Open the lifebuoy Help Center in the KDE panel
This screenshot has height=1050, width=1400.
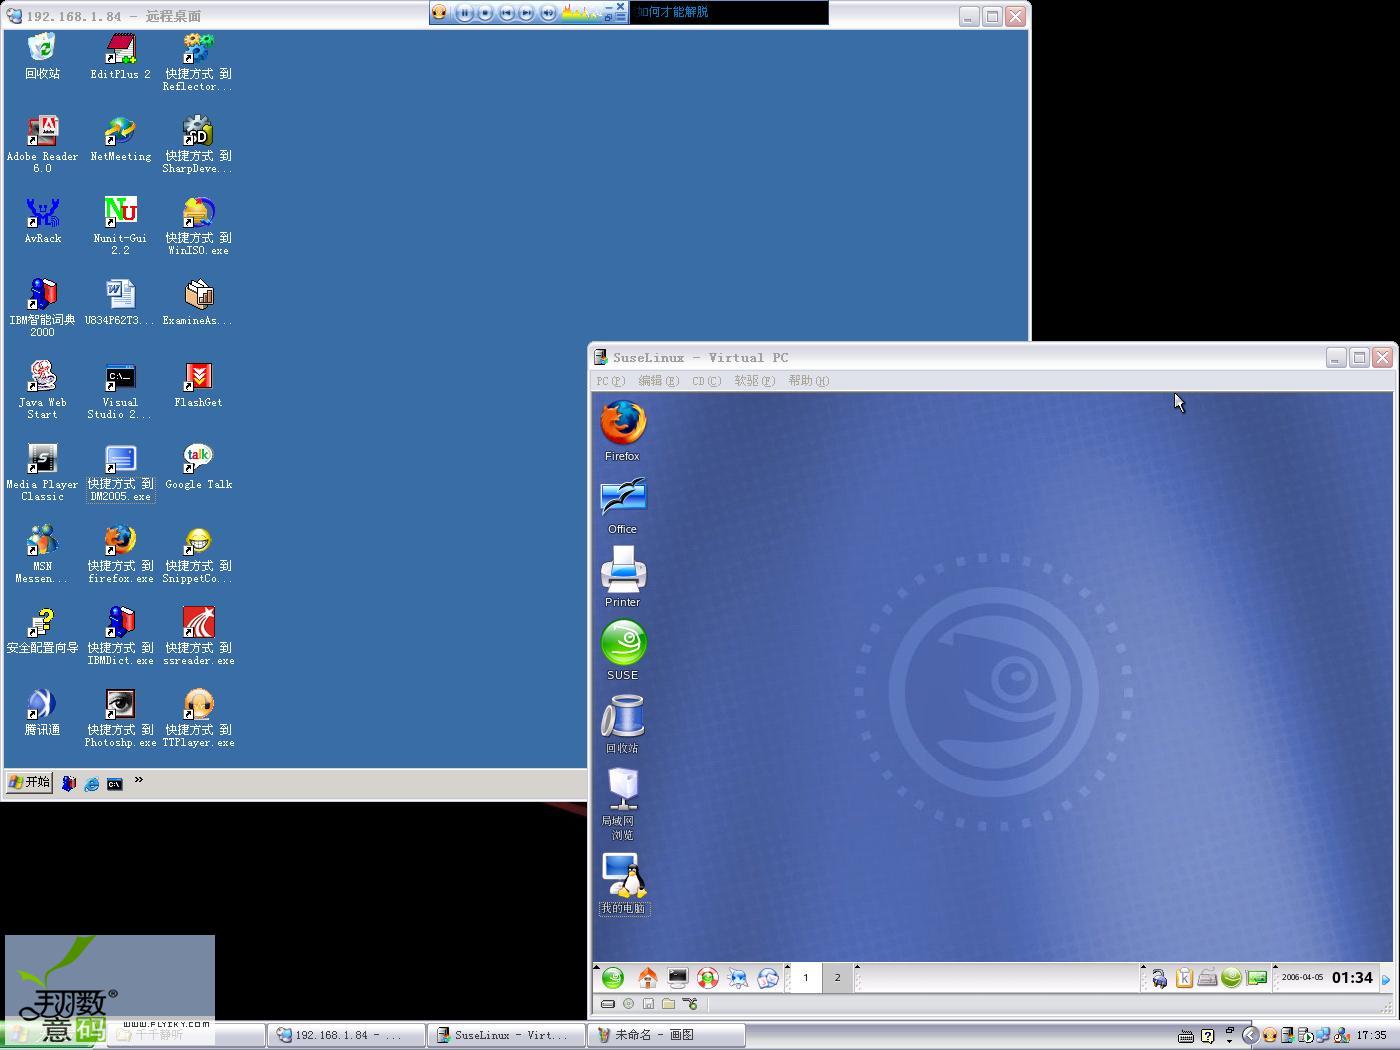point(708,978)
